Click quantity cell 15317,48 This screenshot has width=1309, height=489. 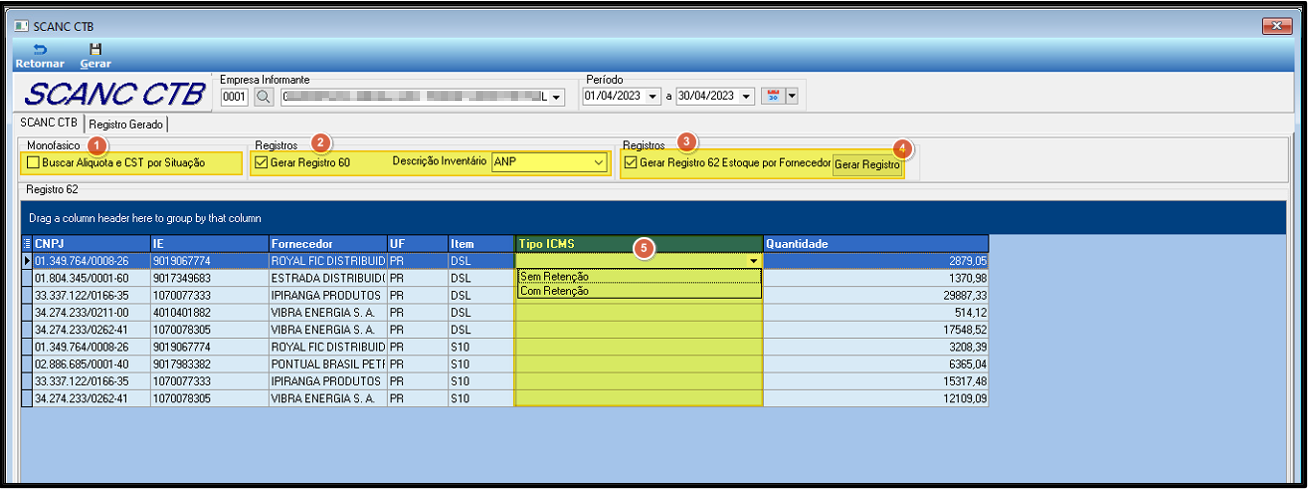click(876, 381)
